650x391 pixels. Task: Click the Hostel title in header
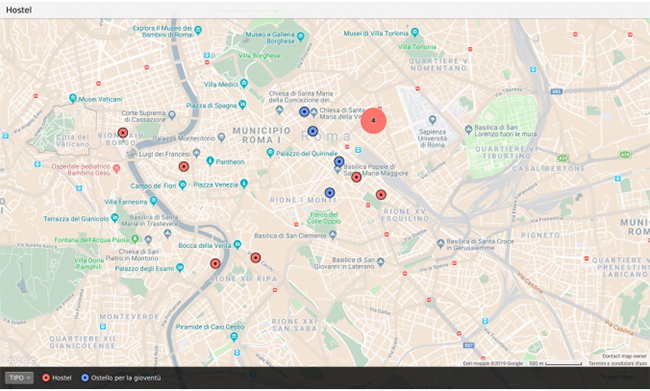click(19, 10)
